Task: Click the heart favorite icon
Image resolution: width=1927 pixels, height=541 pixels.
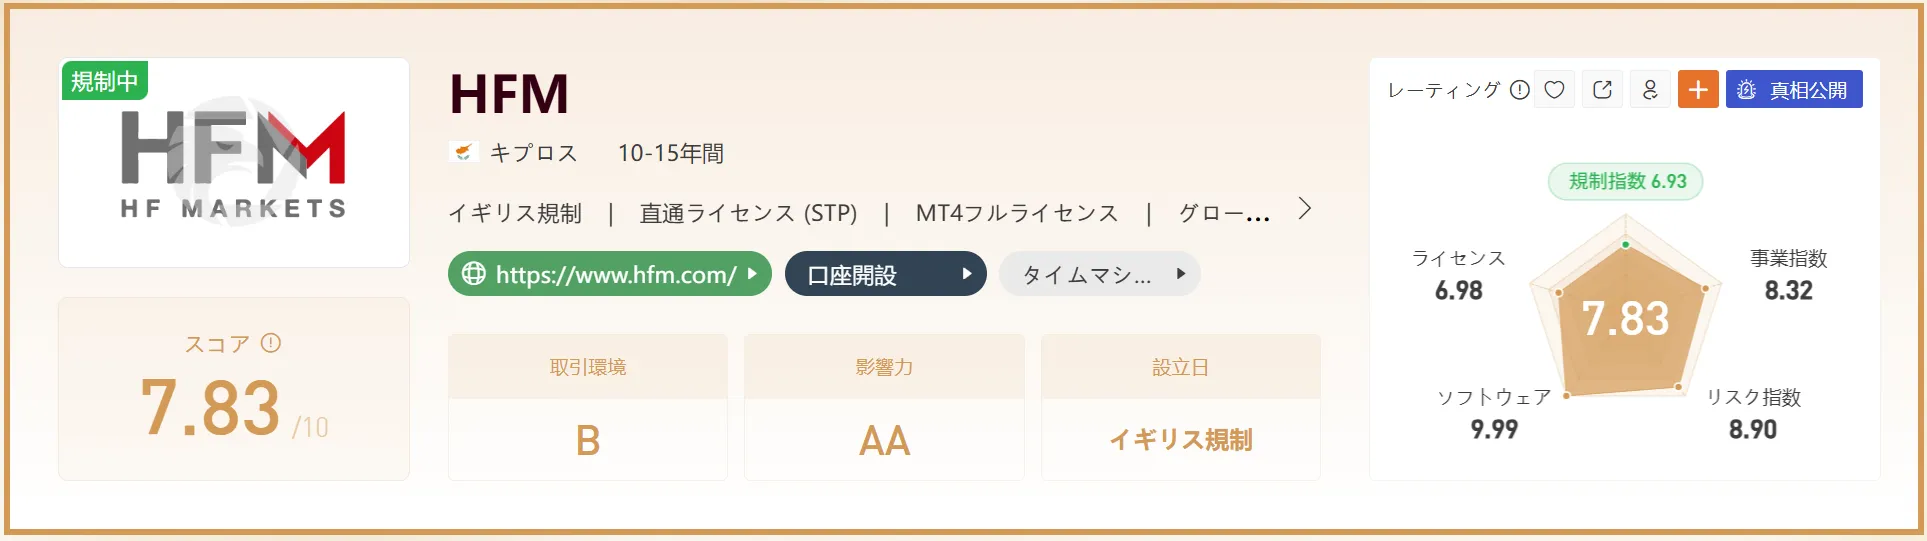Action: 1554,89
